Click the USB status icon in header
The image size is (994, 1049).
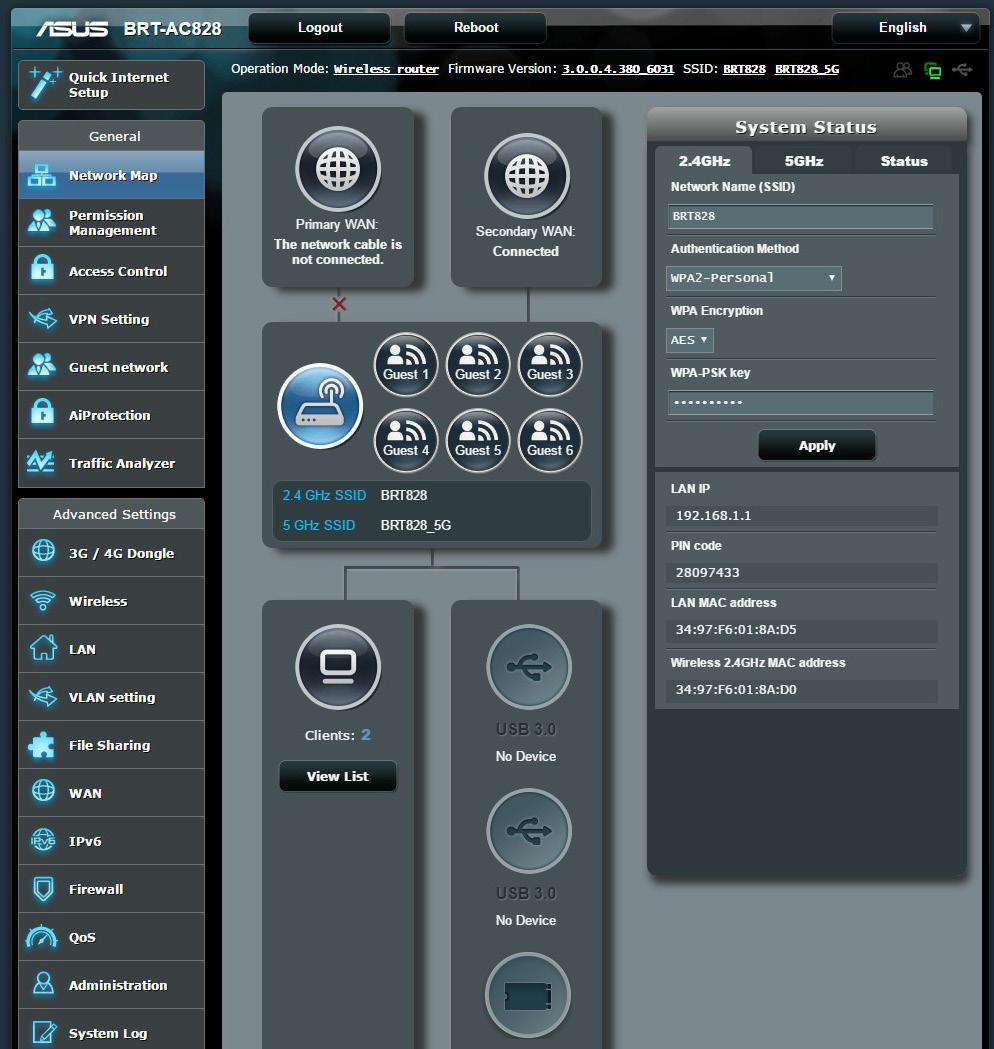click(x=963, y=70)
